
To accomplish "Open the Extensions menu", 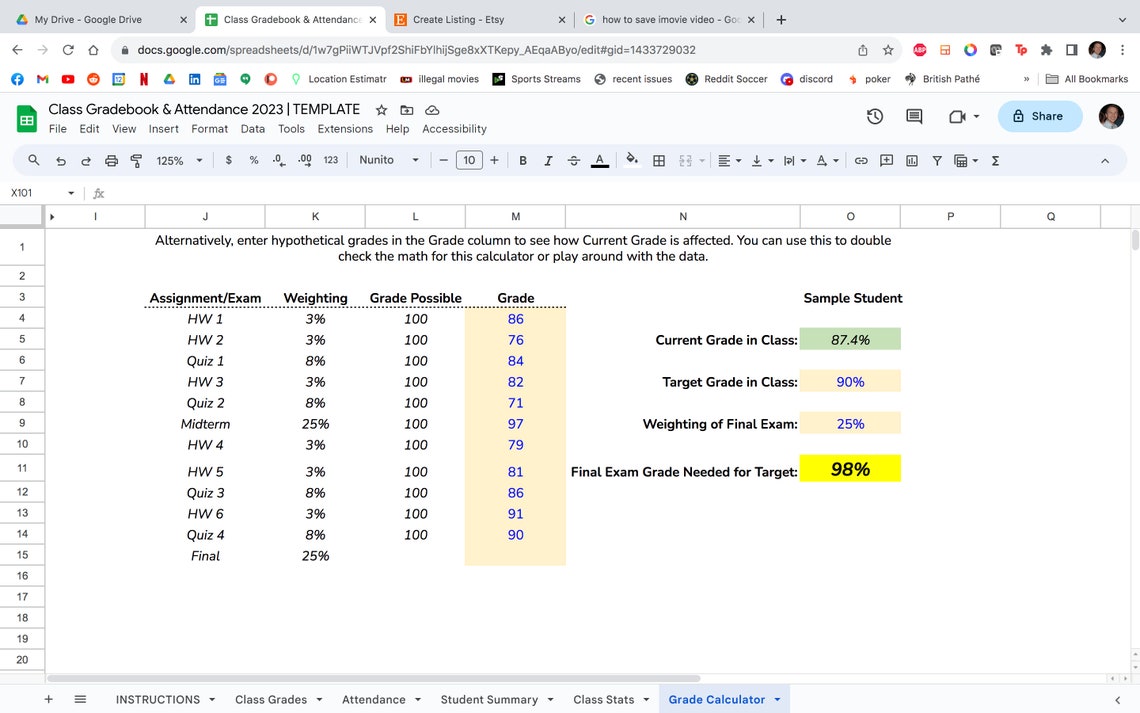I will click(x=345, y=129).
